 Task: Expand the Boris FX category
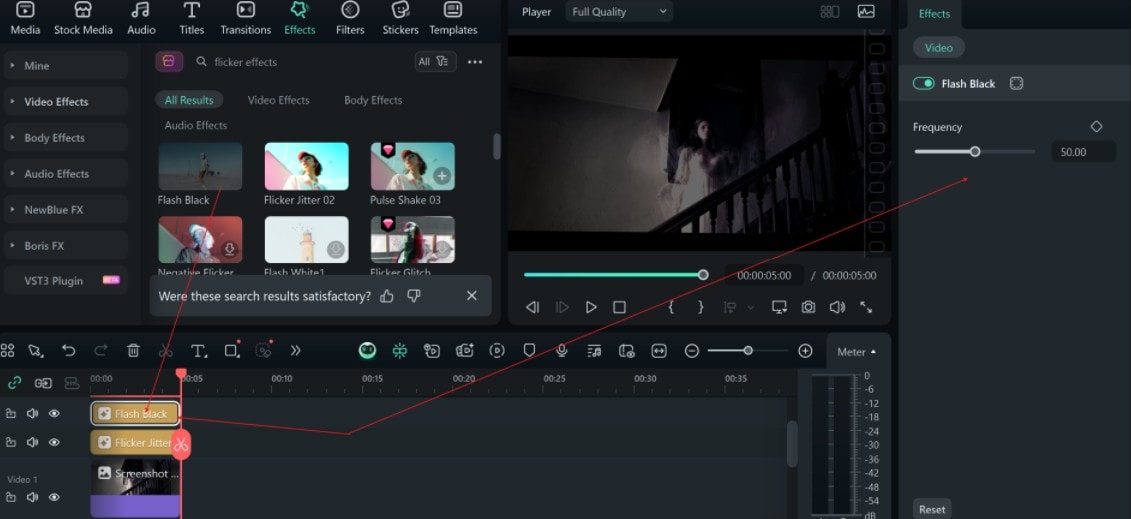[65, 246]
